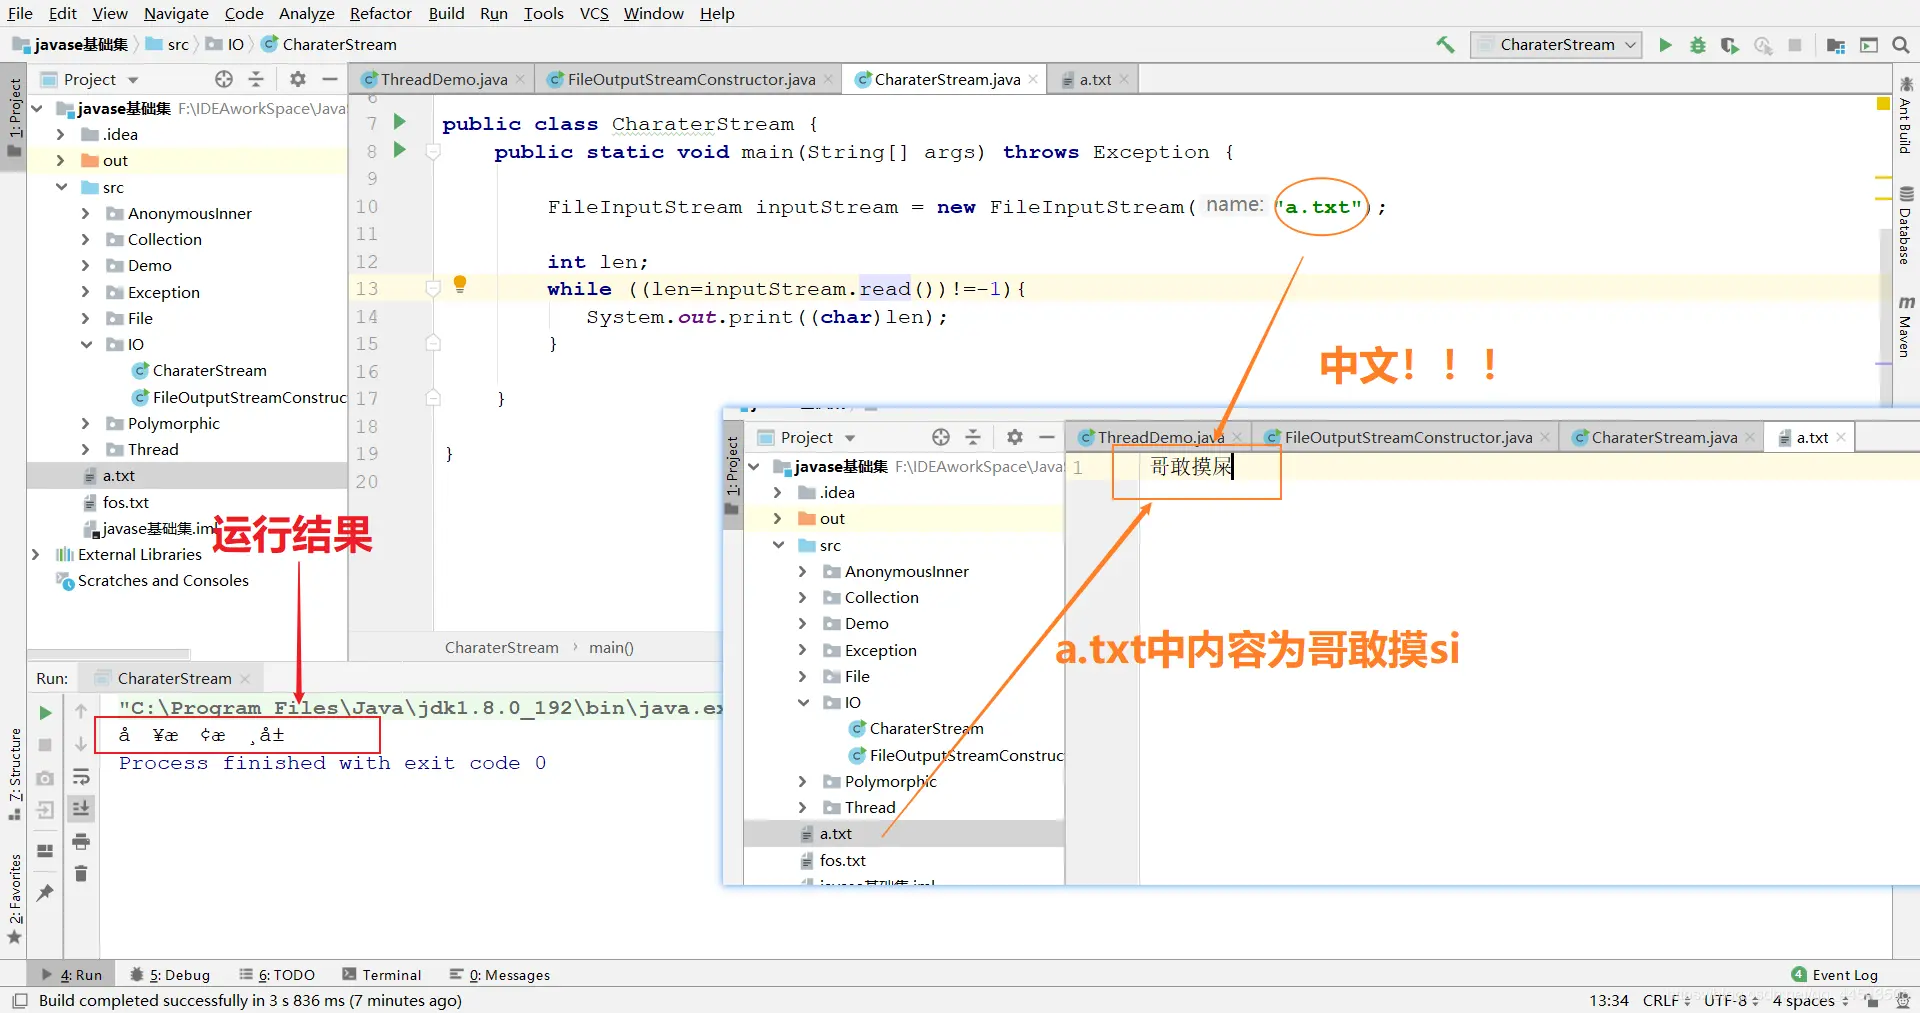1920x1013 pixels.
Task: Open Project panel settings gear
Action: 298,79
